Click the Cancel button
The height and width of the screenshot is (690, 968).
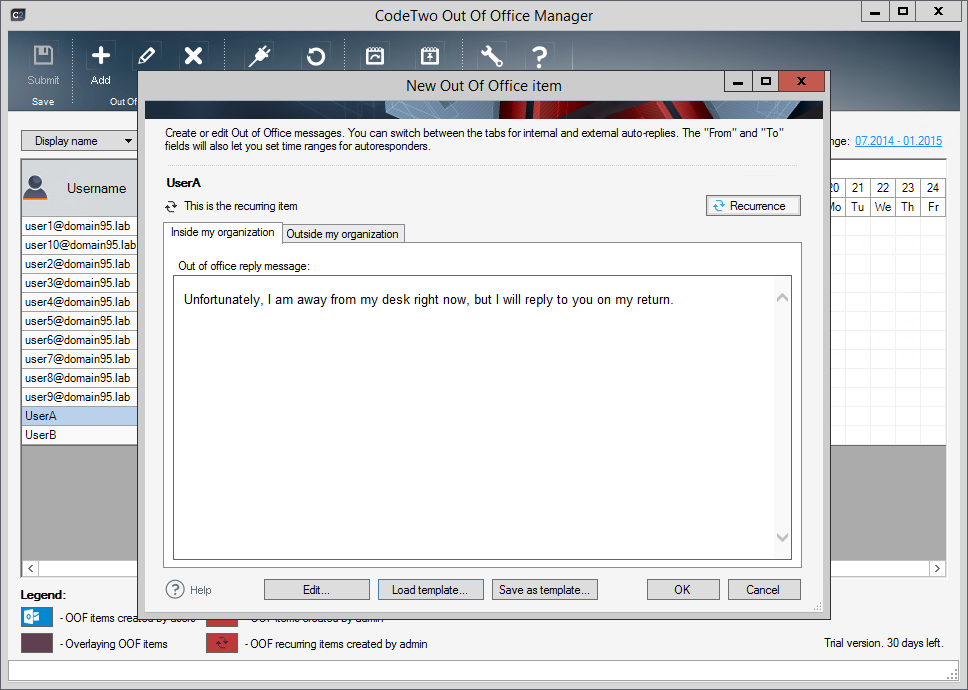coord(764,589)
